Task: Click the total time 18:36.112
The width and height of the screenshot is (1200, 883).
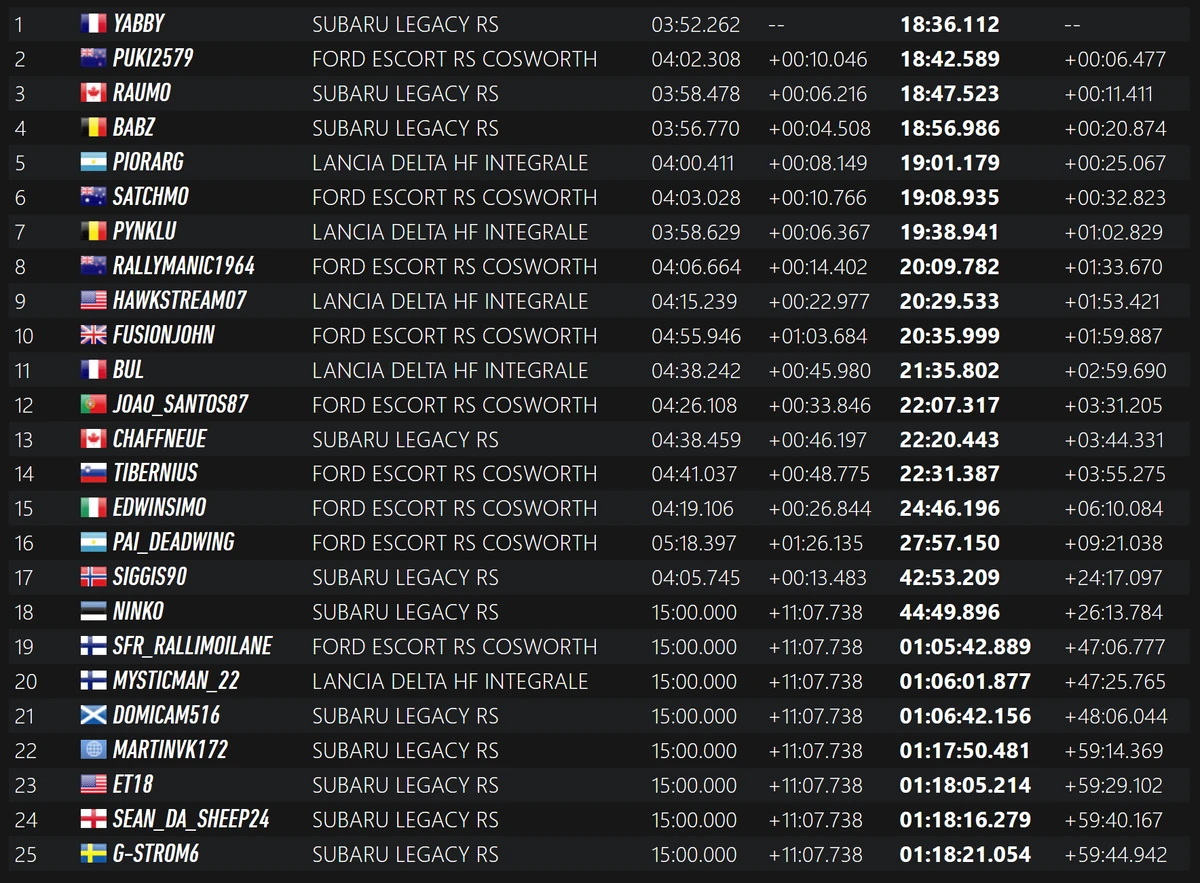Action: (x=949, y=24)
